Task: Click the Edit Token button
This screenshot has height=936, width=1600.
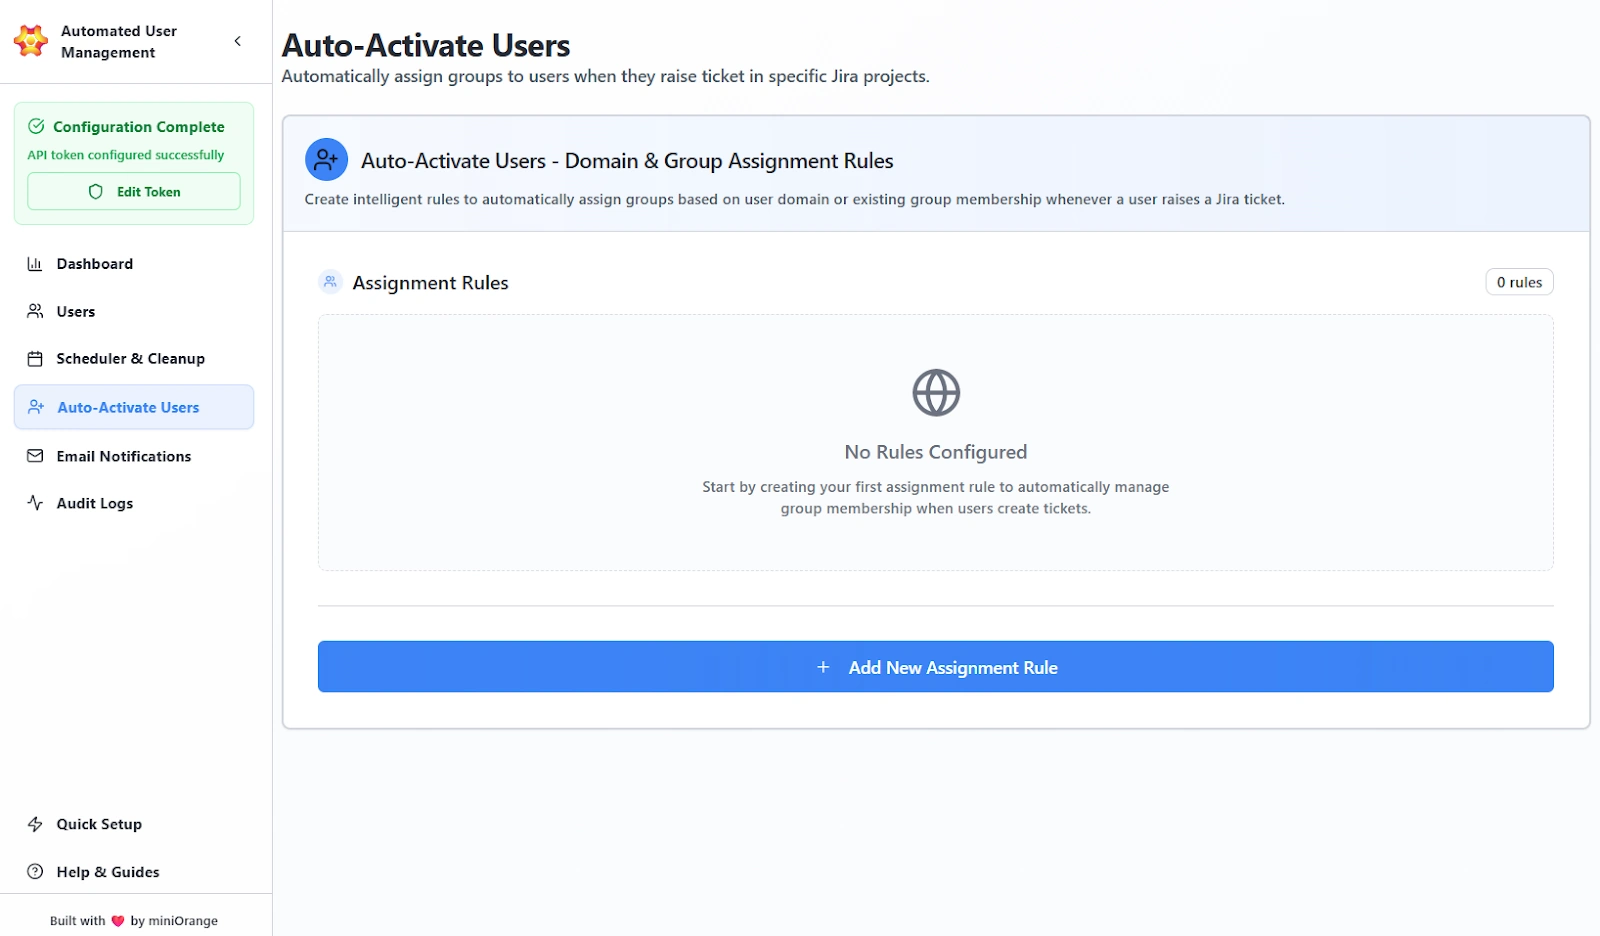Action: point(133,191)
